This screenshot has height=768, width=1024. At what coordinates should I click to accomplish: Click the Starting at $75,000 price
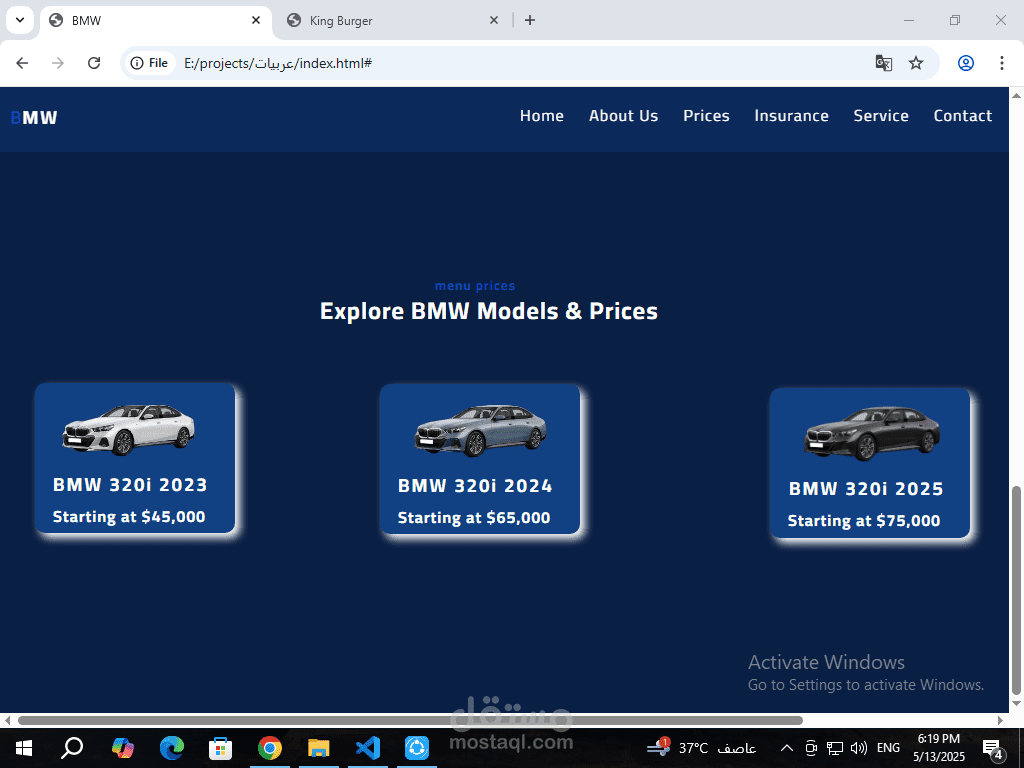click(864, 520)
